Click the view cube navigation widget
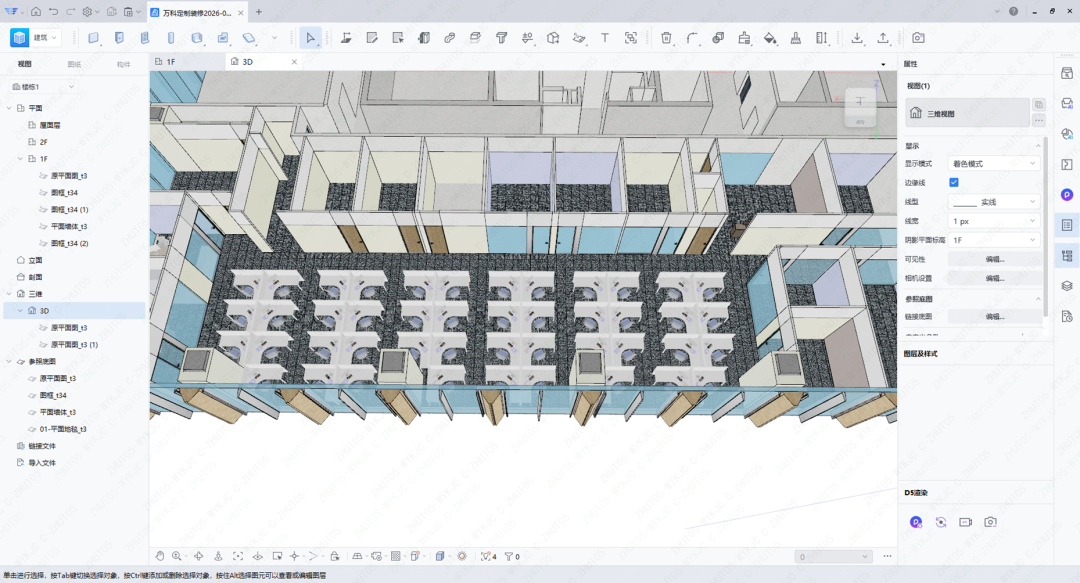The width and height of the screenshot is (1080, 583). click(x=860, y=106)
